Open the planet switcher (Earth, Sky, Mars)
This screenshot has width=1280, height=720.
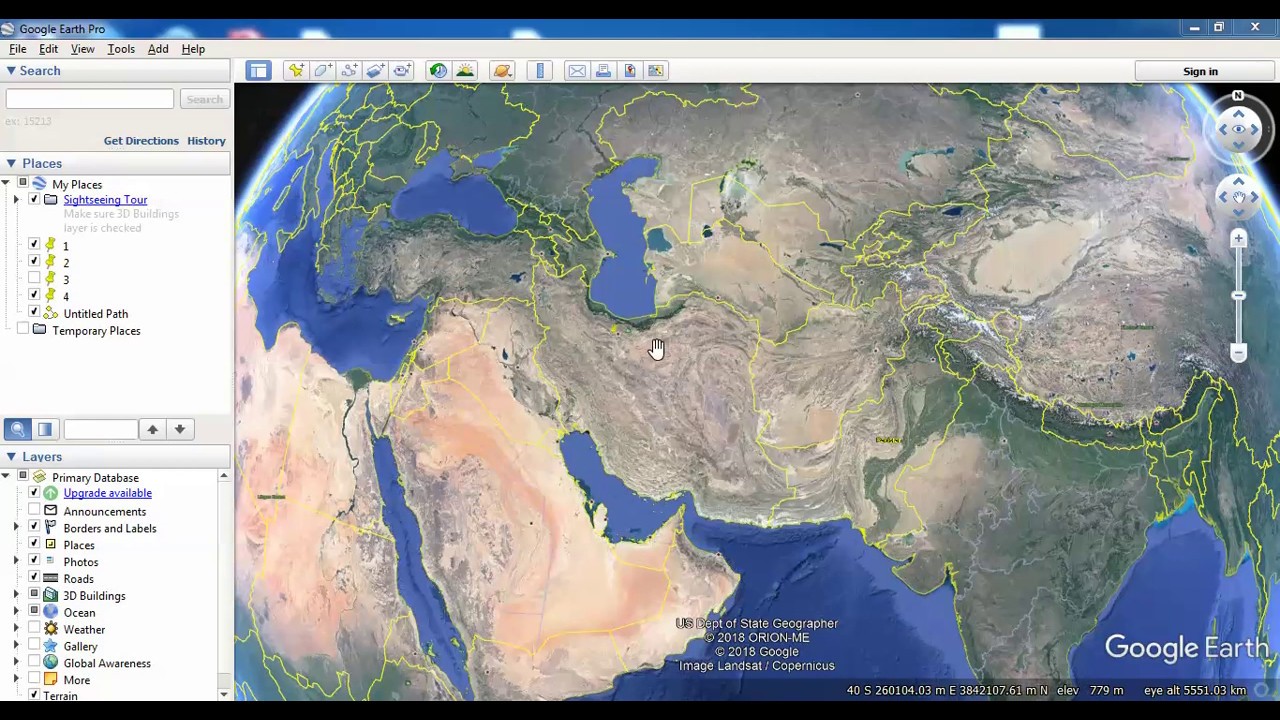click(x=502, y=71)
